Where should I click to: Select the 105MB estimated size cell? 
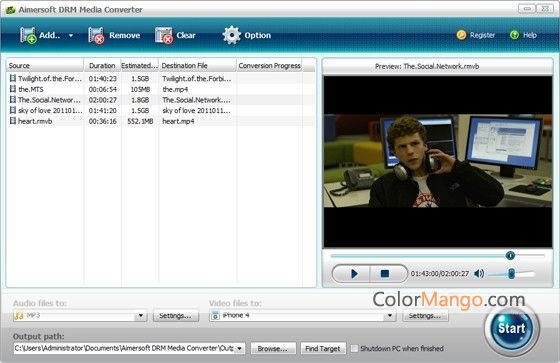point(140,89)
